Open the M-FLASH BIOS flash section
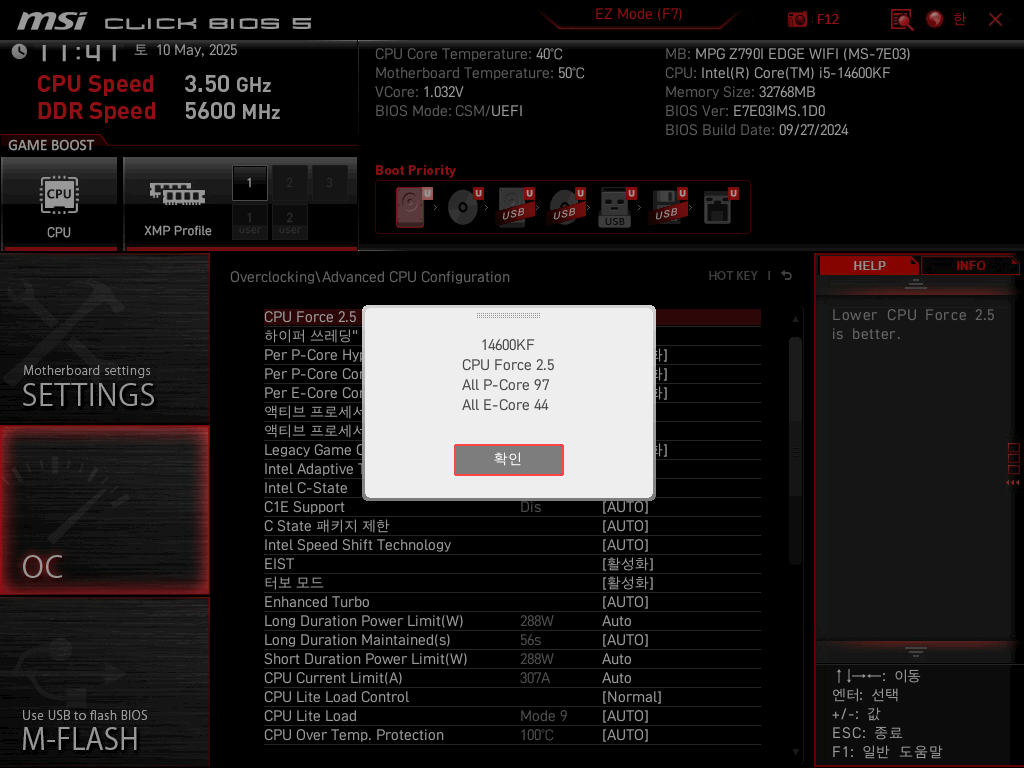The image size is (1024, 768). pos(104,682)
